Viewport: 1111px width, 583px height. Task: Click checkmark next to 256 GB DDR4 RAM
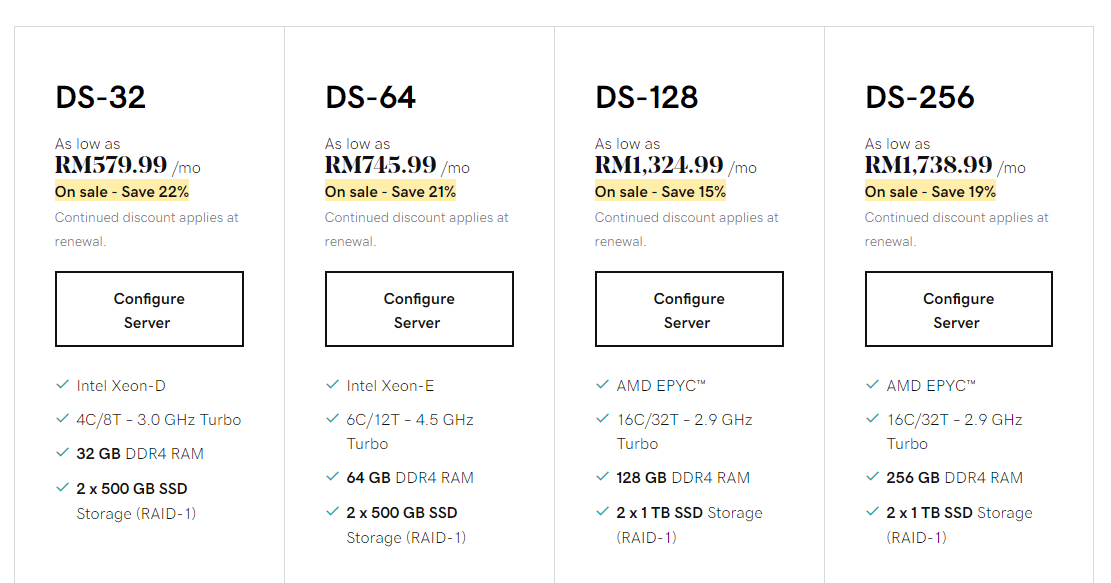coord(872,477)
